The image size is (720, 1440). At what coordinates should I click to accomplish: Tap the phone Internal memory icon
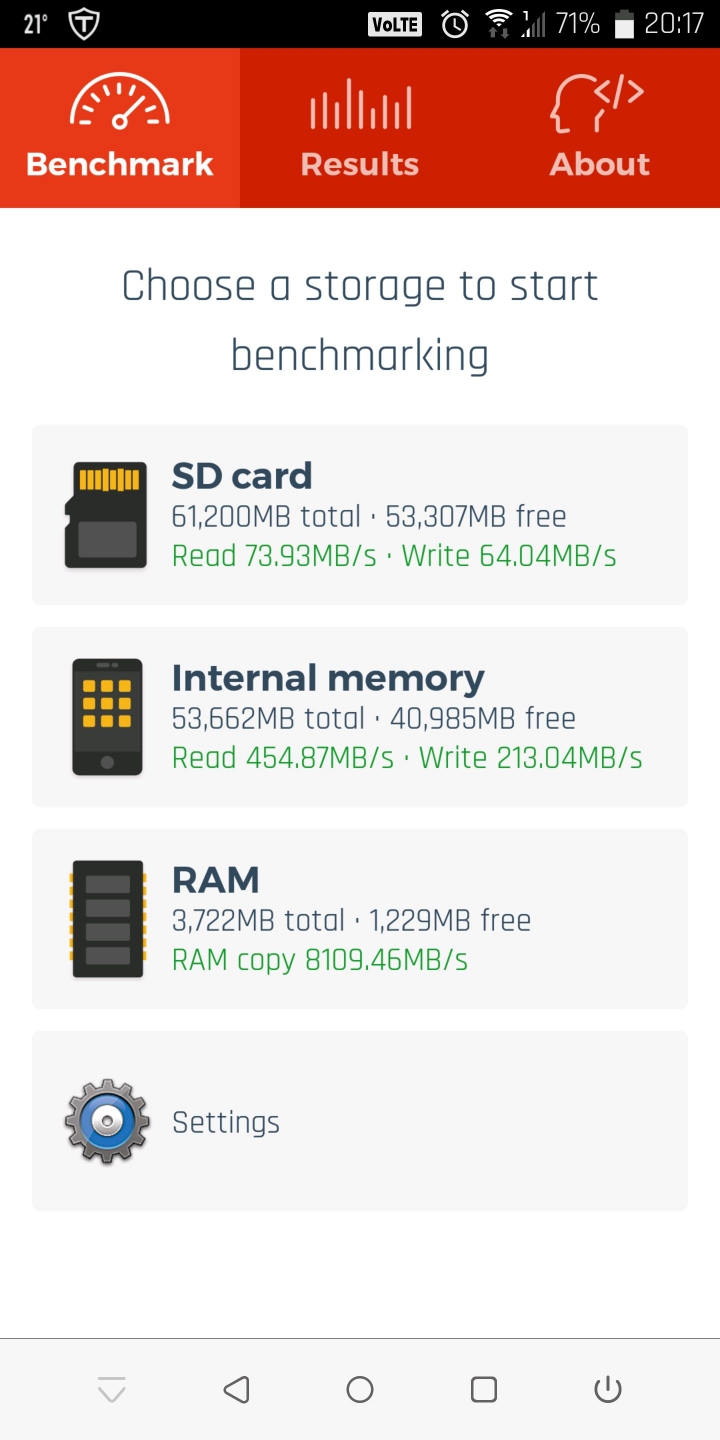click(107, 717)
